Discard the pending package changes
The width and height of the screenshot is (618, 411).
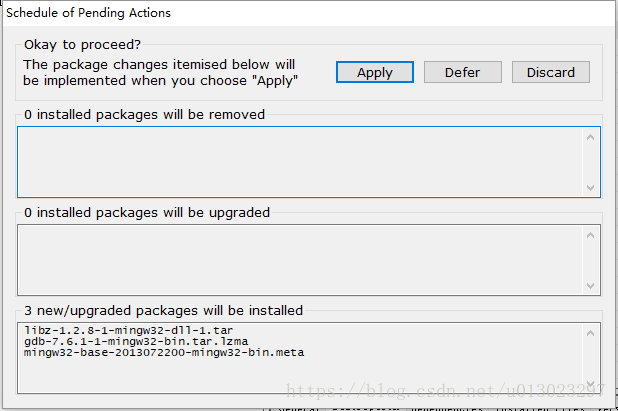tap(551, 72)
